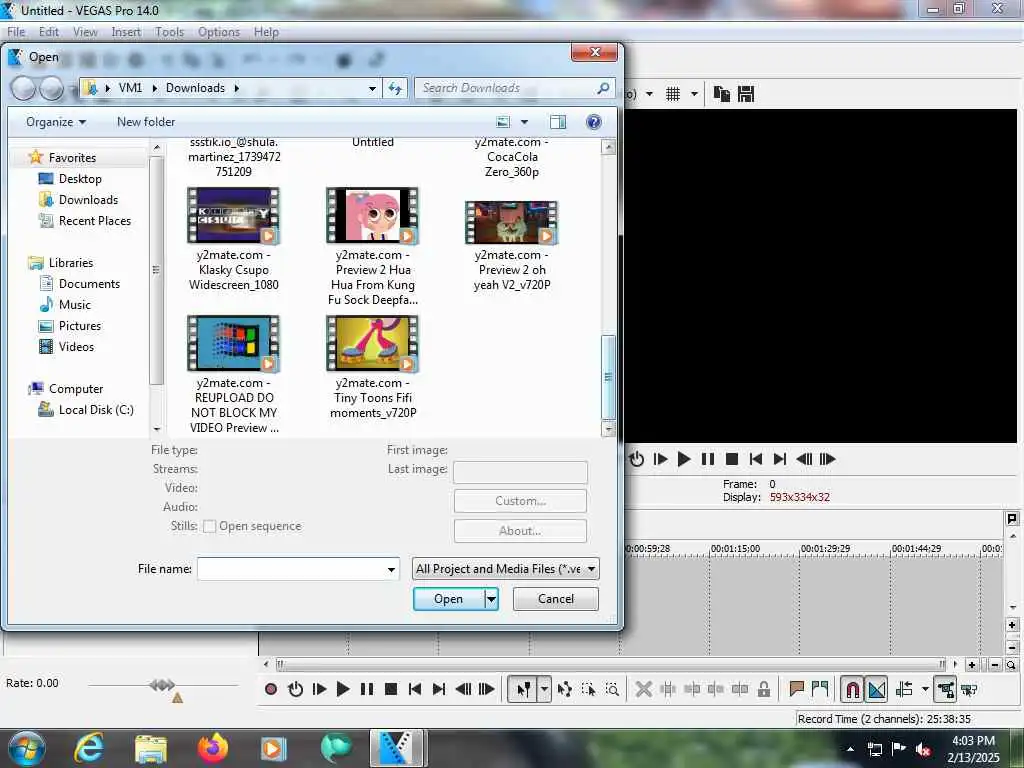Toggle Lock Envelopes to Events icon
1024x768 pixels.
point(945,689)
